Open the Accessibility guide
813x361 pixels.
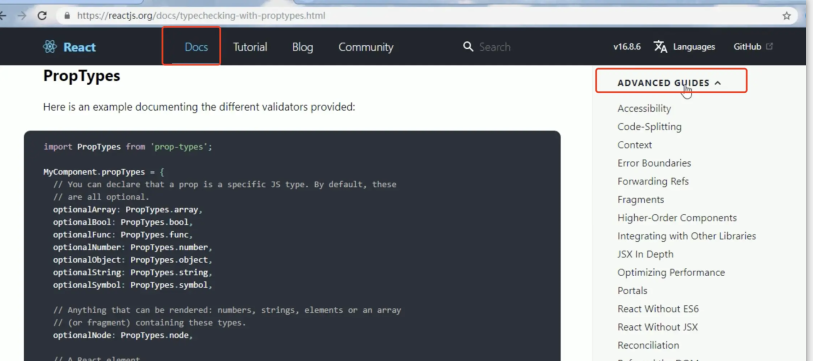click(x=644, y=108)
